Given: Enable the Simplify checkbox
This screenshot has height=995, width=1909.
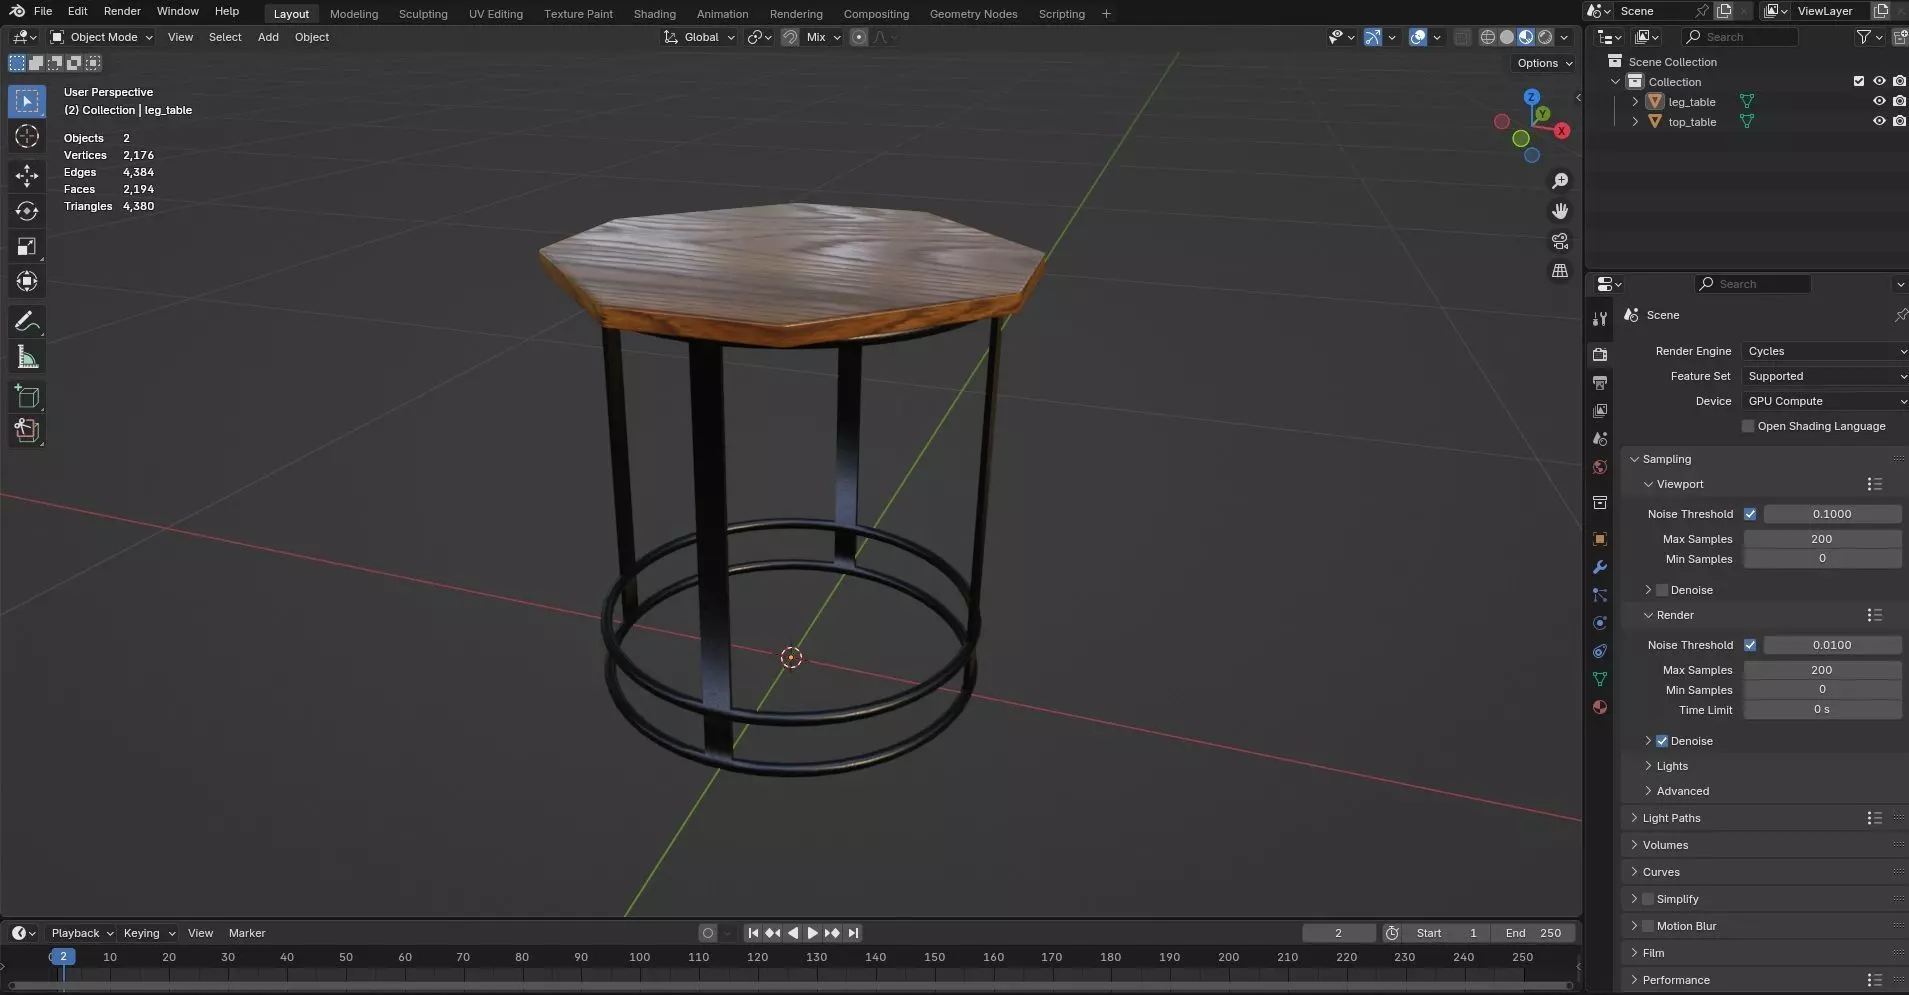Looking at the screenshot, I should [x=1648, y=899].
